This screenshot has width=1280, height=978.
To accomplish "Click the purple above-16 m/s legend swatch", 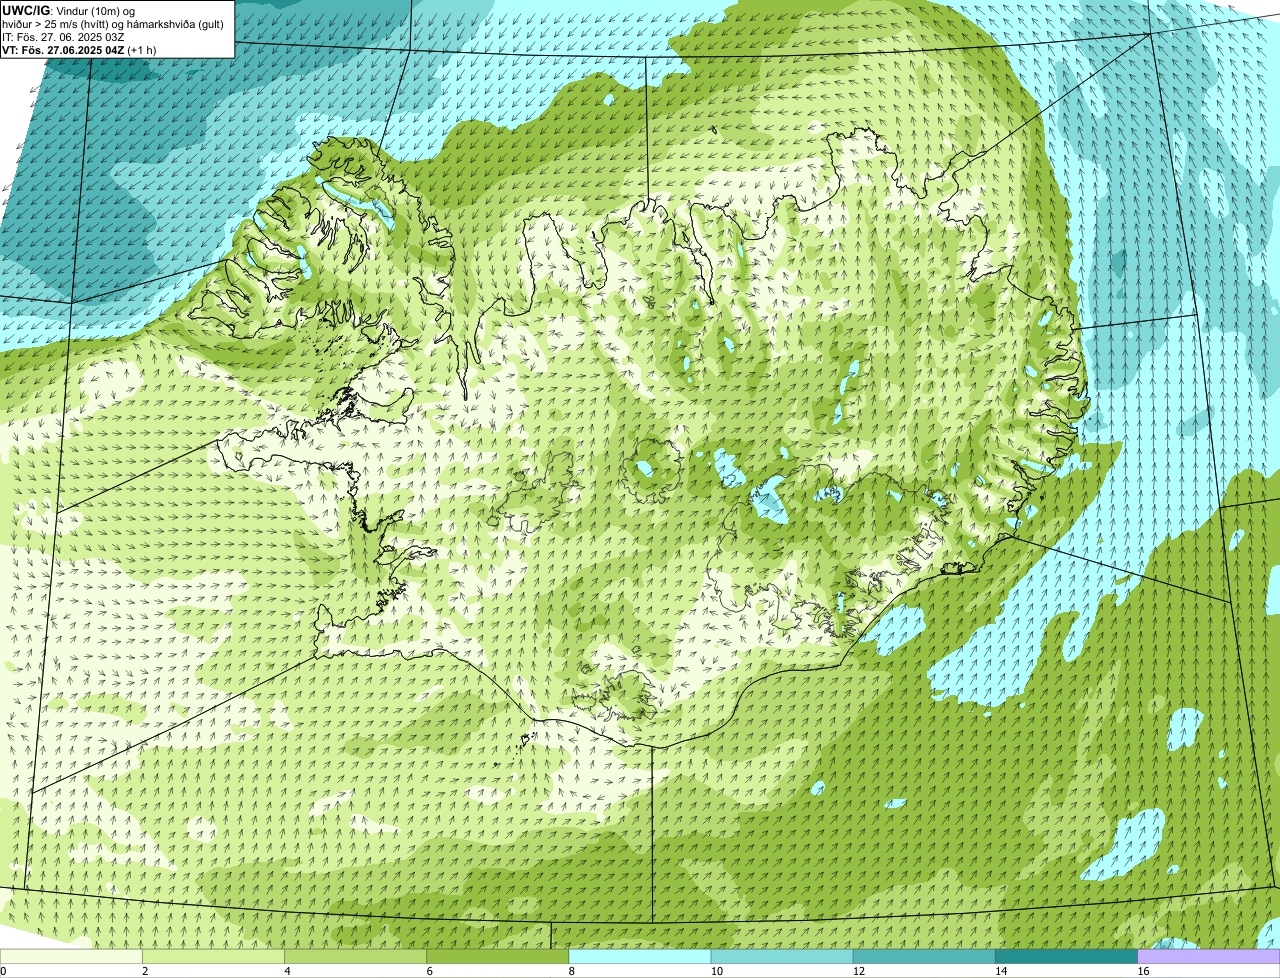I will click(1208, 956).
